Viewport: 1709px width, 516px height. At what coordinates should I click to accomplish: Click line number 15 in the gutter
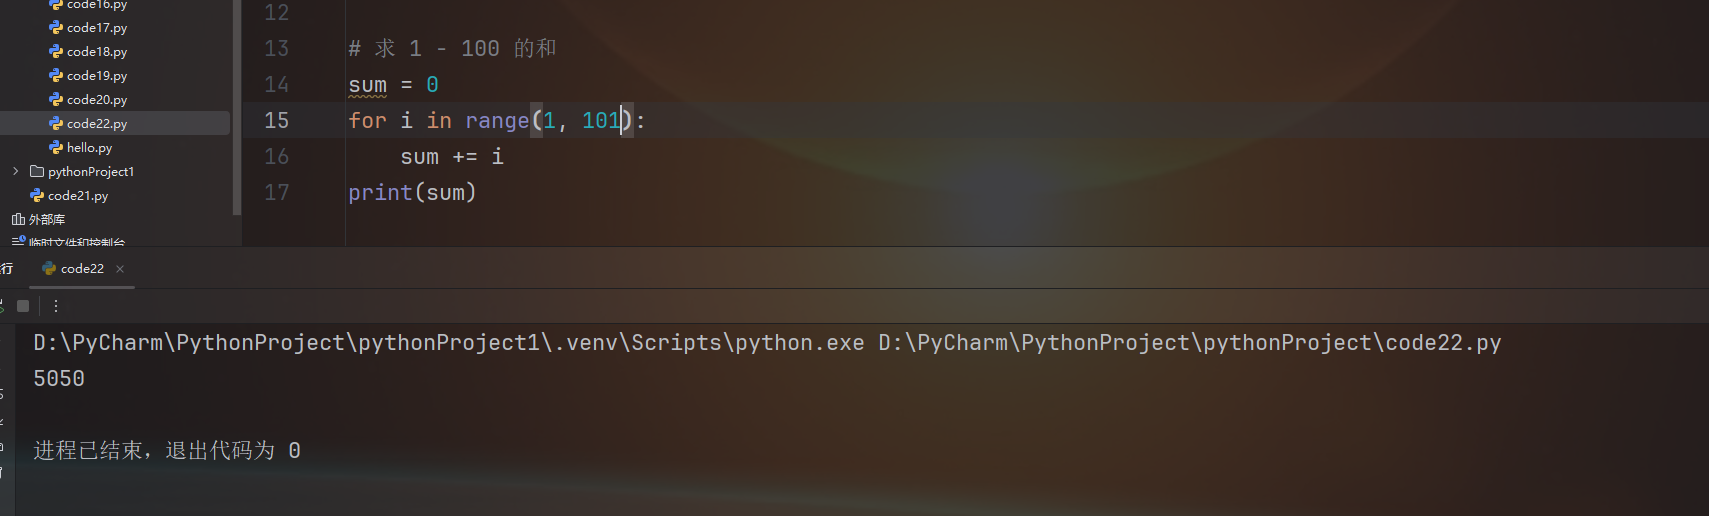click(x=276, y=121)
